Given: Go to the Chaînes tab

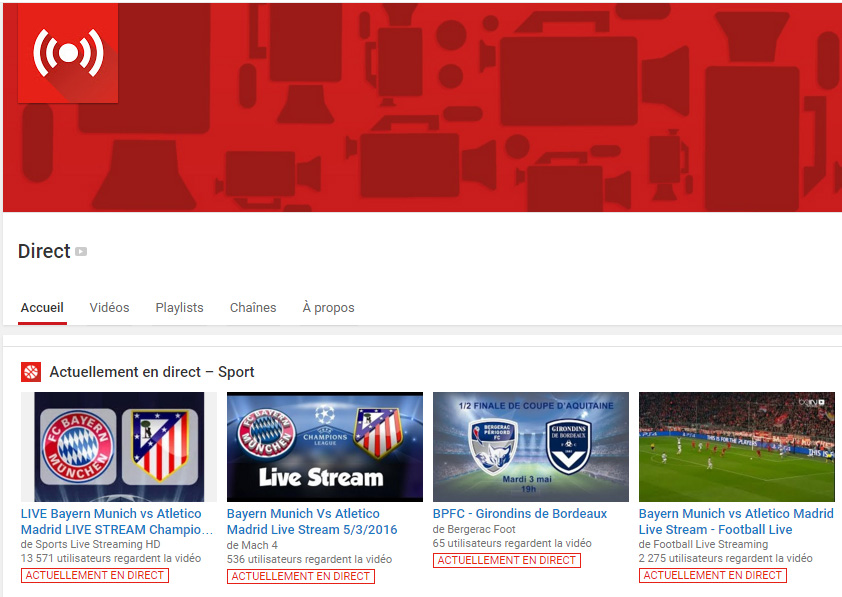Looking at the screenshot, I should point(253,308).
